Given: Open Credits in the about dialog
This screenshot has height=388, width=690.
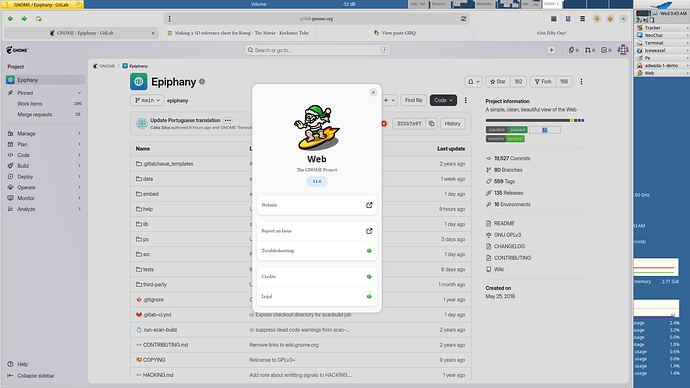Looking at the screenshot, I should pos(317,277).
